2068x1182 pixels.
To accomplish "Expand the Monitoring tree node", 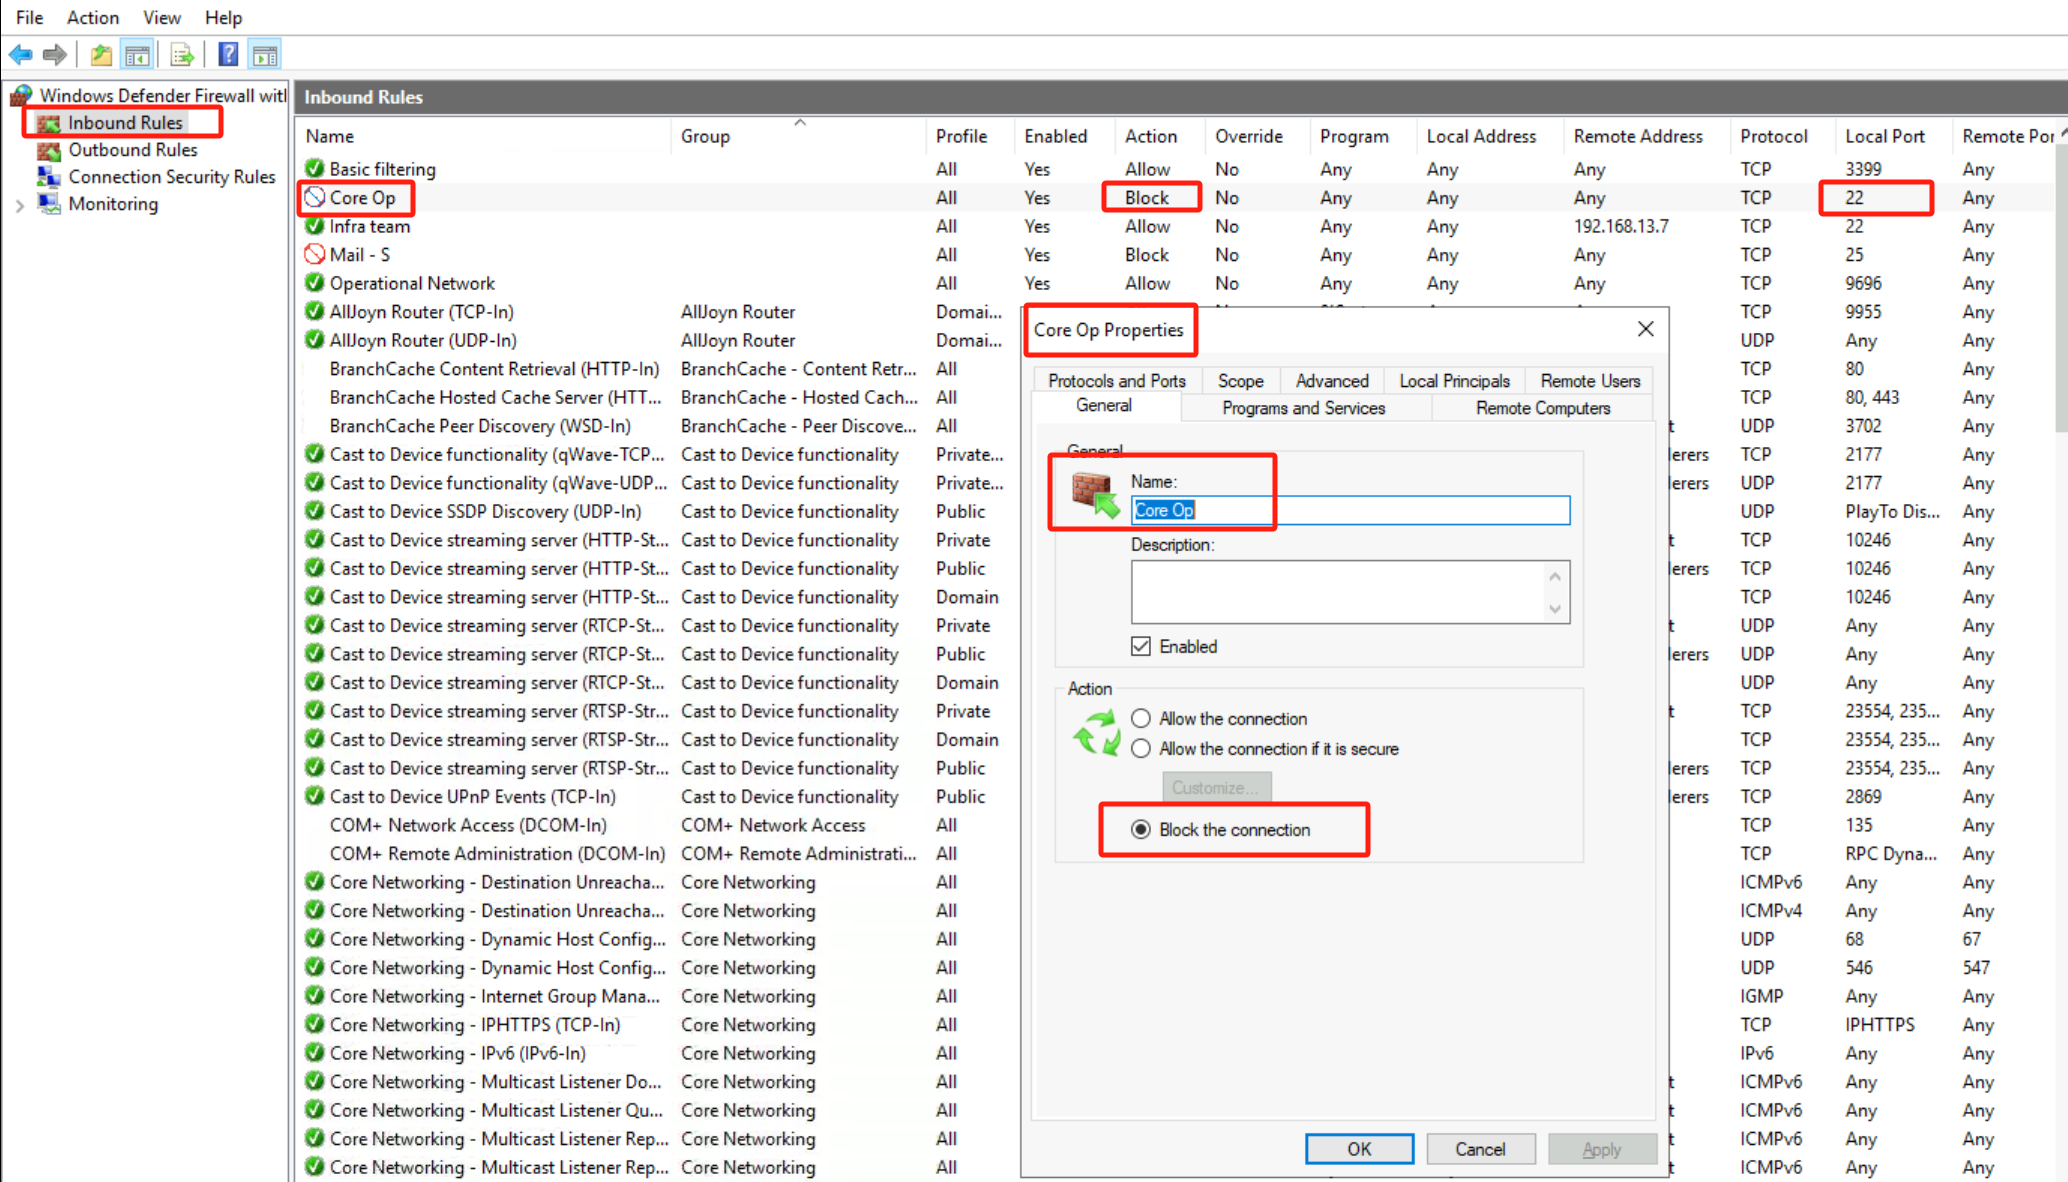I will [20, 205].
